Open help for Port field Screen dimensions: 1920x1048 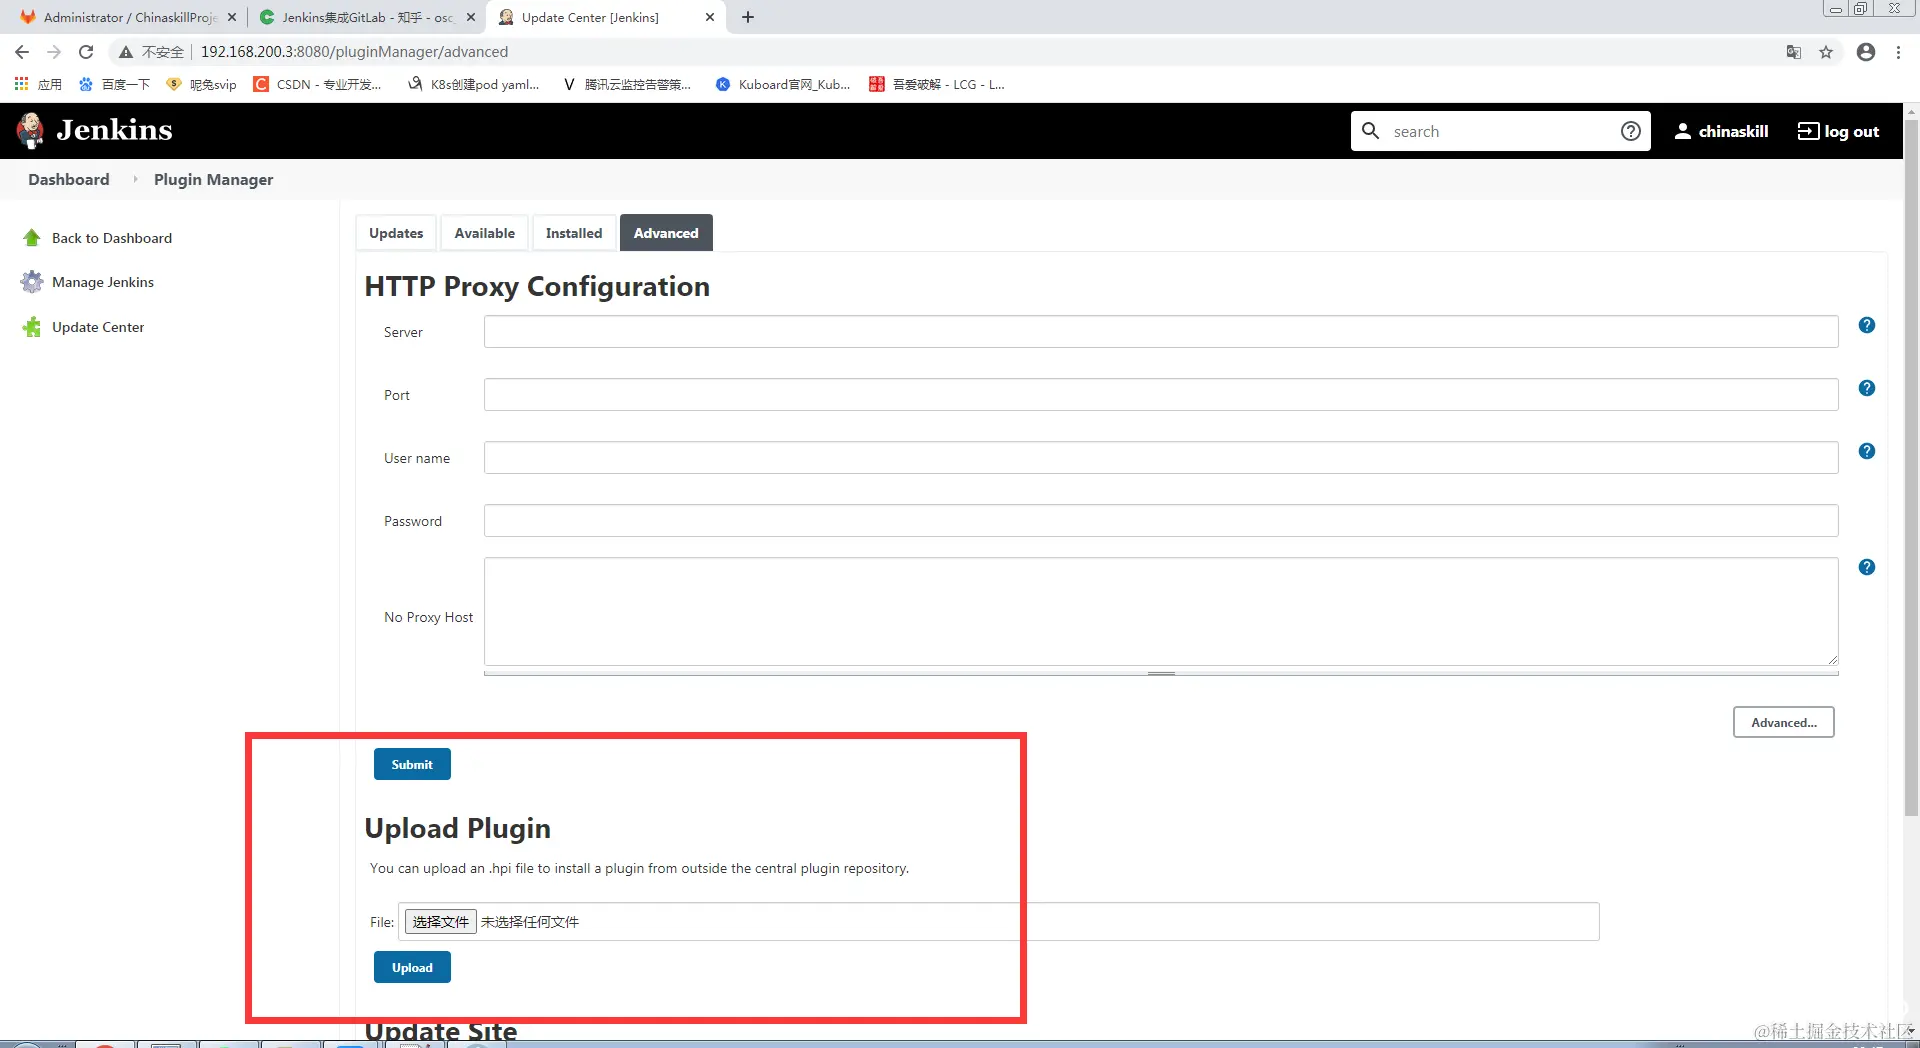point(1866,388)
